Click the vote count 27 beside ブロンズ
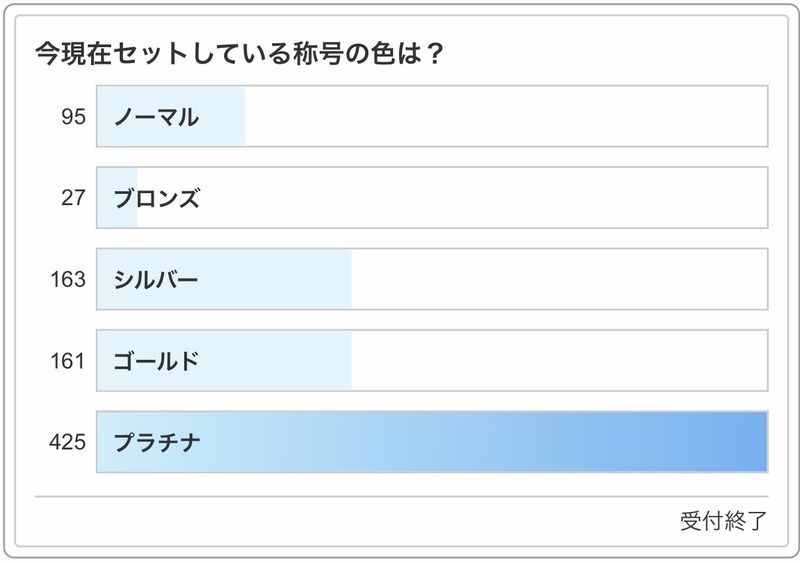This screenshot has width=800, height=563. 73,198
